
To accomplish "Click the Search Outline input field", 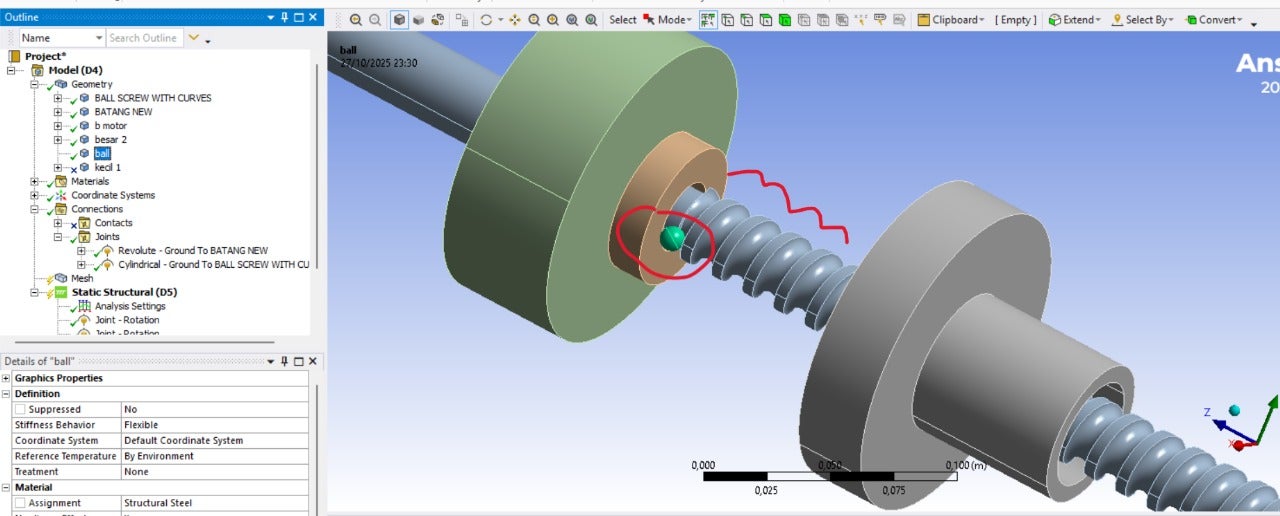I will [x=144, y=38].
